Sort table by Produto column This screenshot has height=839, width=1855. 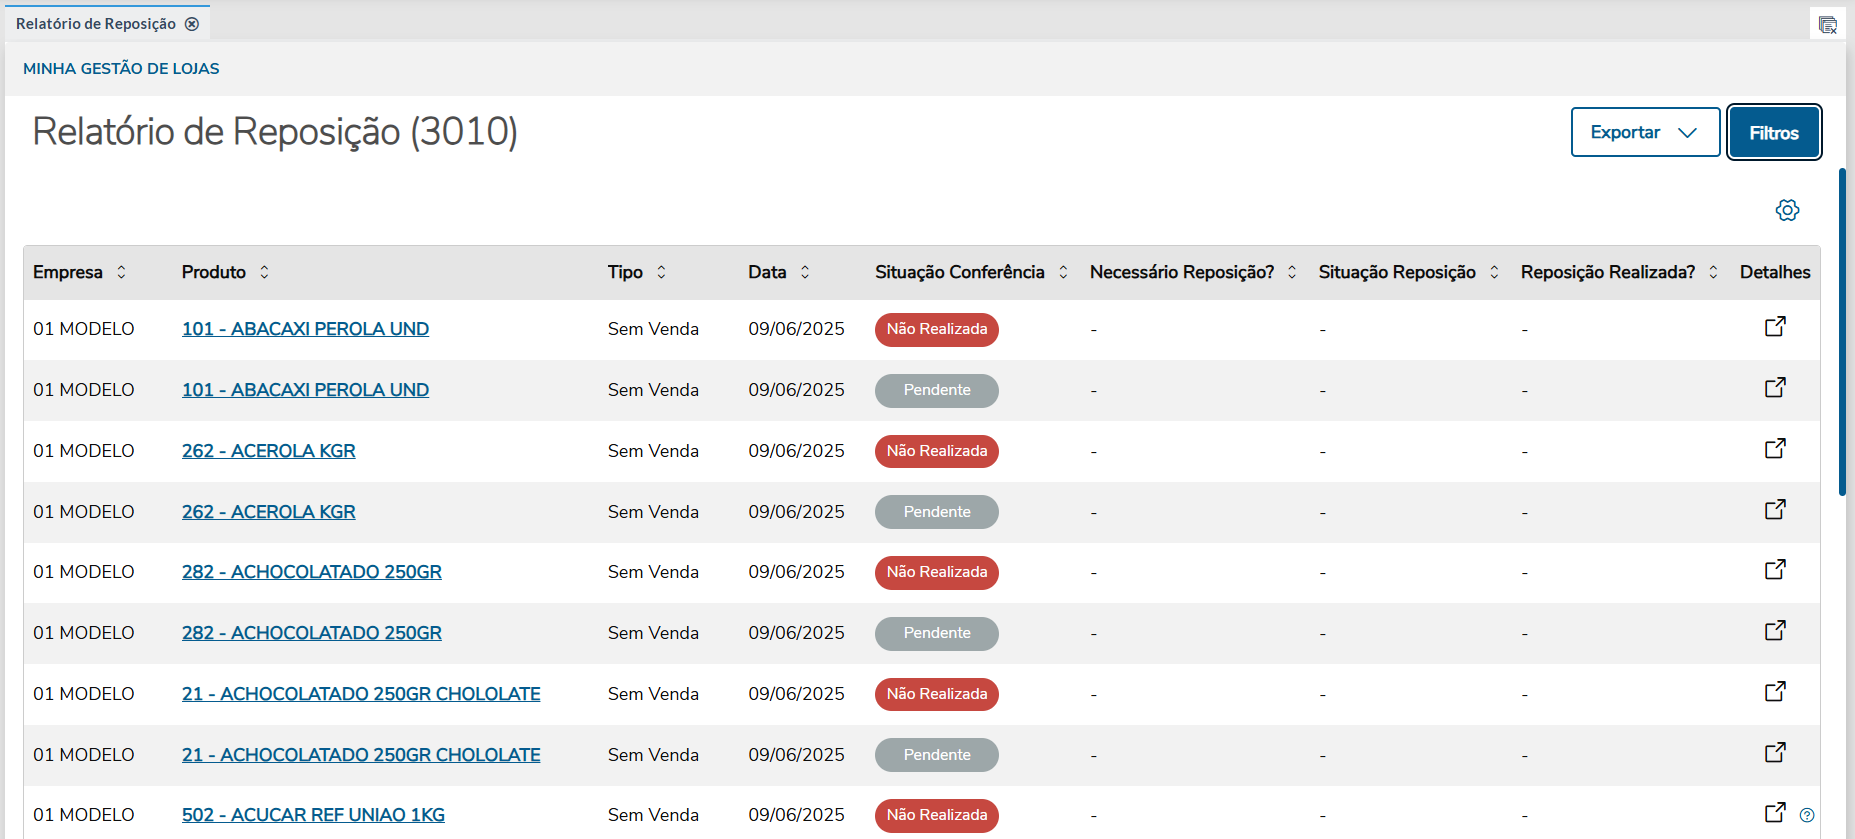click(264, 272)
